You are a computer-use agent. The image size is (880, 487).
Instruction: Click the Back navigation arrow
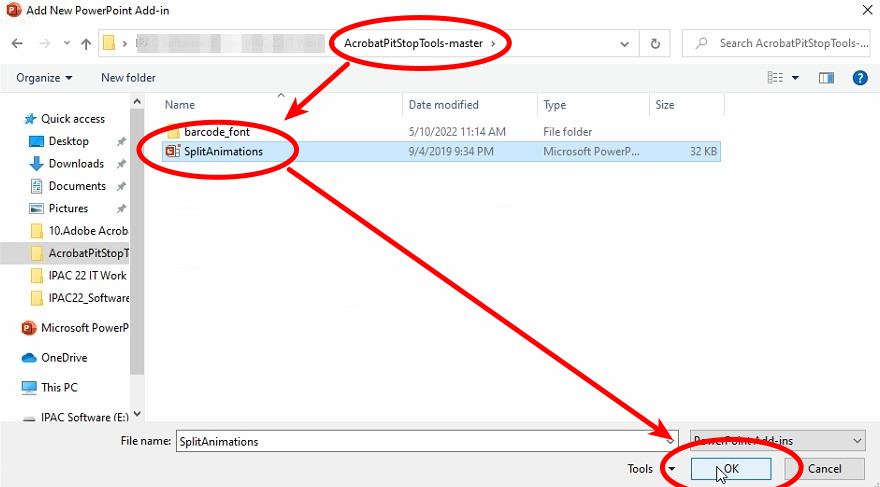tap(18, 44)
